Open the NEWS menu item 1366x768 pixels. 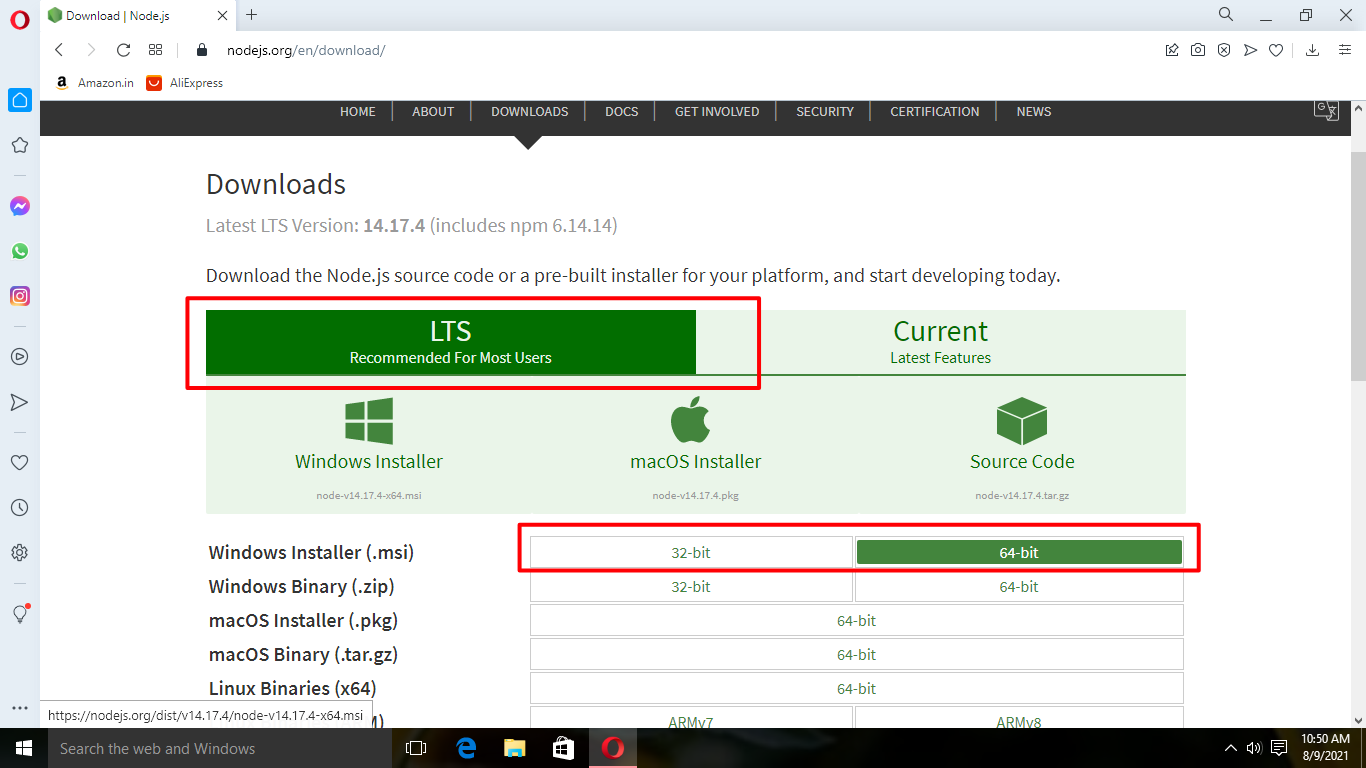[x=1034, y=112]
